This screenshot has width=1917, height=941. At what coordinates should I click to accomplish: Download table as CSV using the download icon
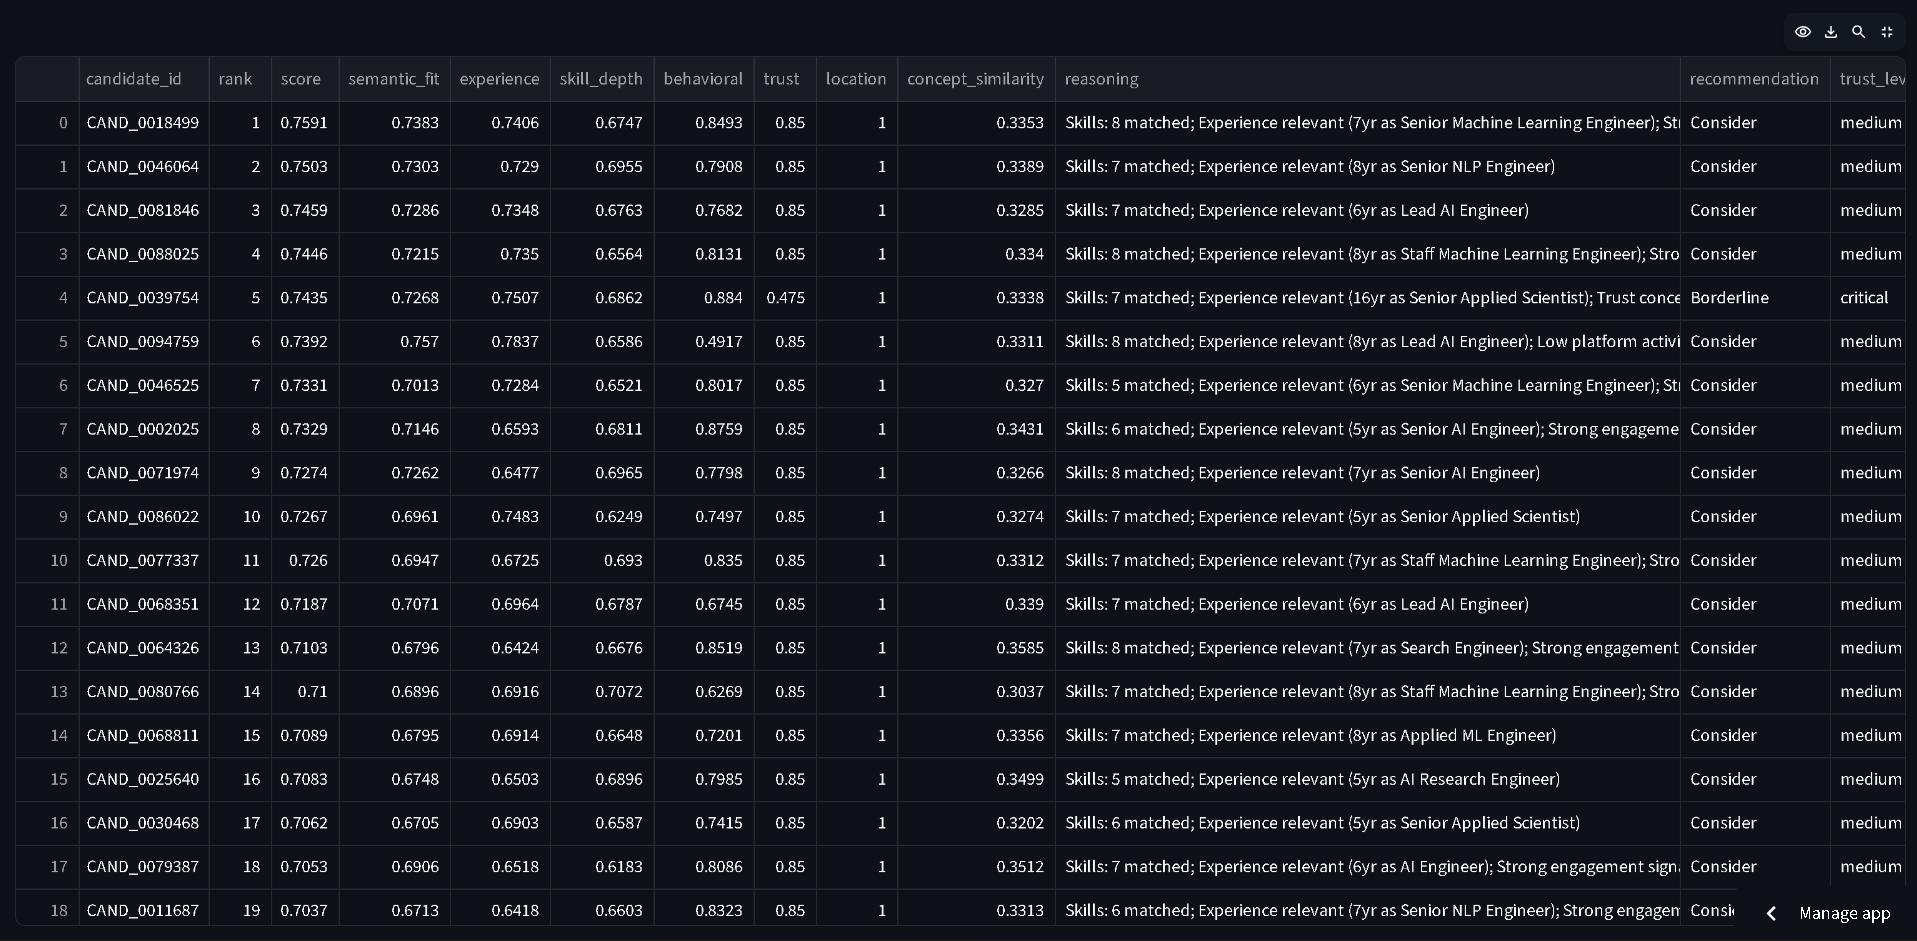1831,32
